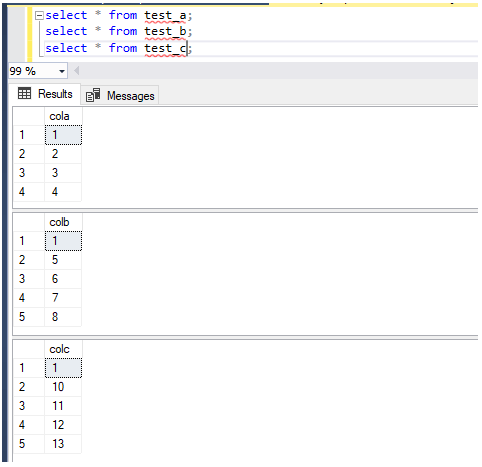Select row header 5 in the colc grid
This screenshot has width=482, height=467.
(29, 444)
